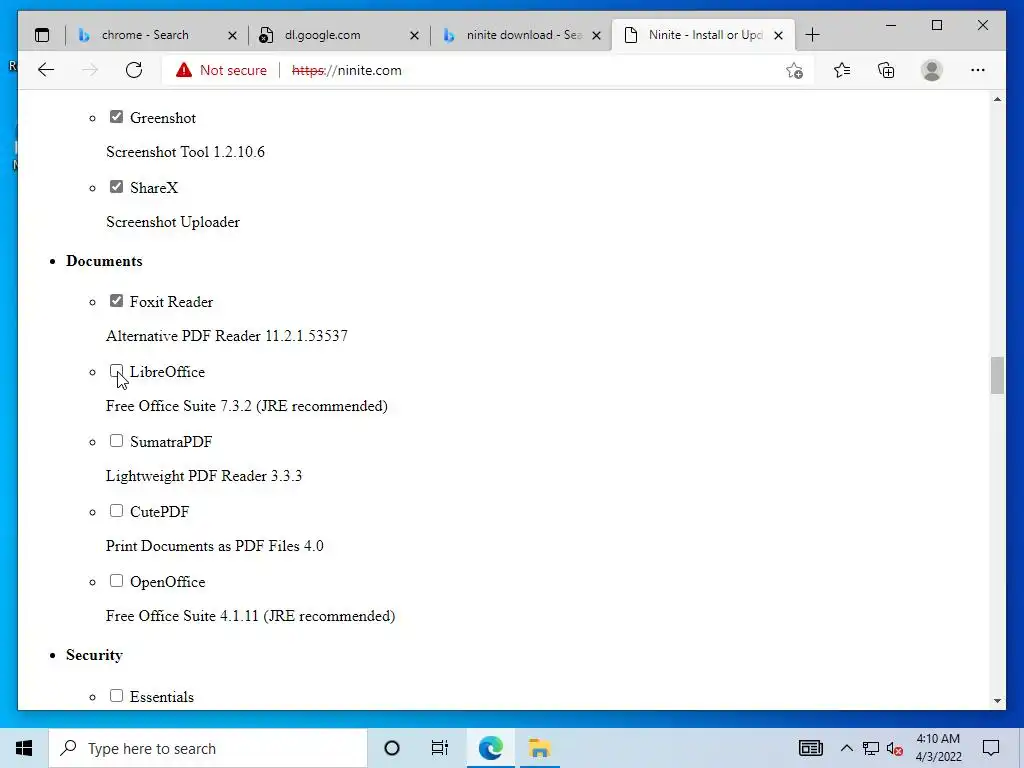This screenshot has width=1024, height=768.
Task: Open the notification center icon
Action: click(x=991, y=748)
